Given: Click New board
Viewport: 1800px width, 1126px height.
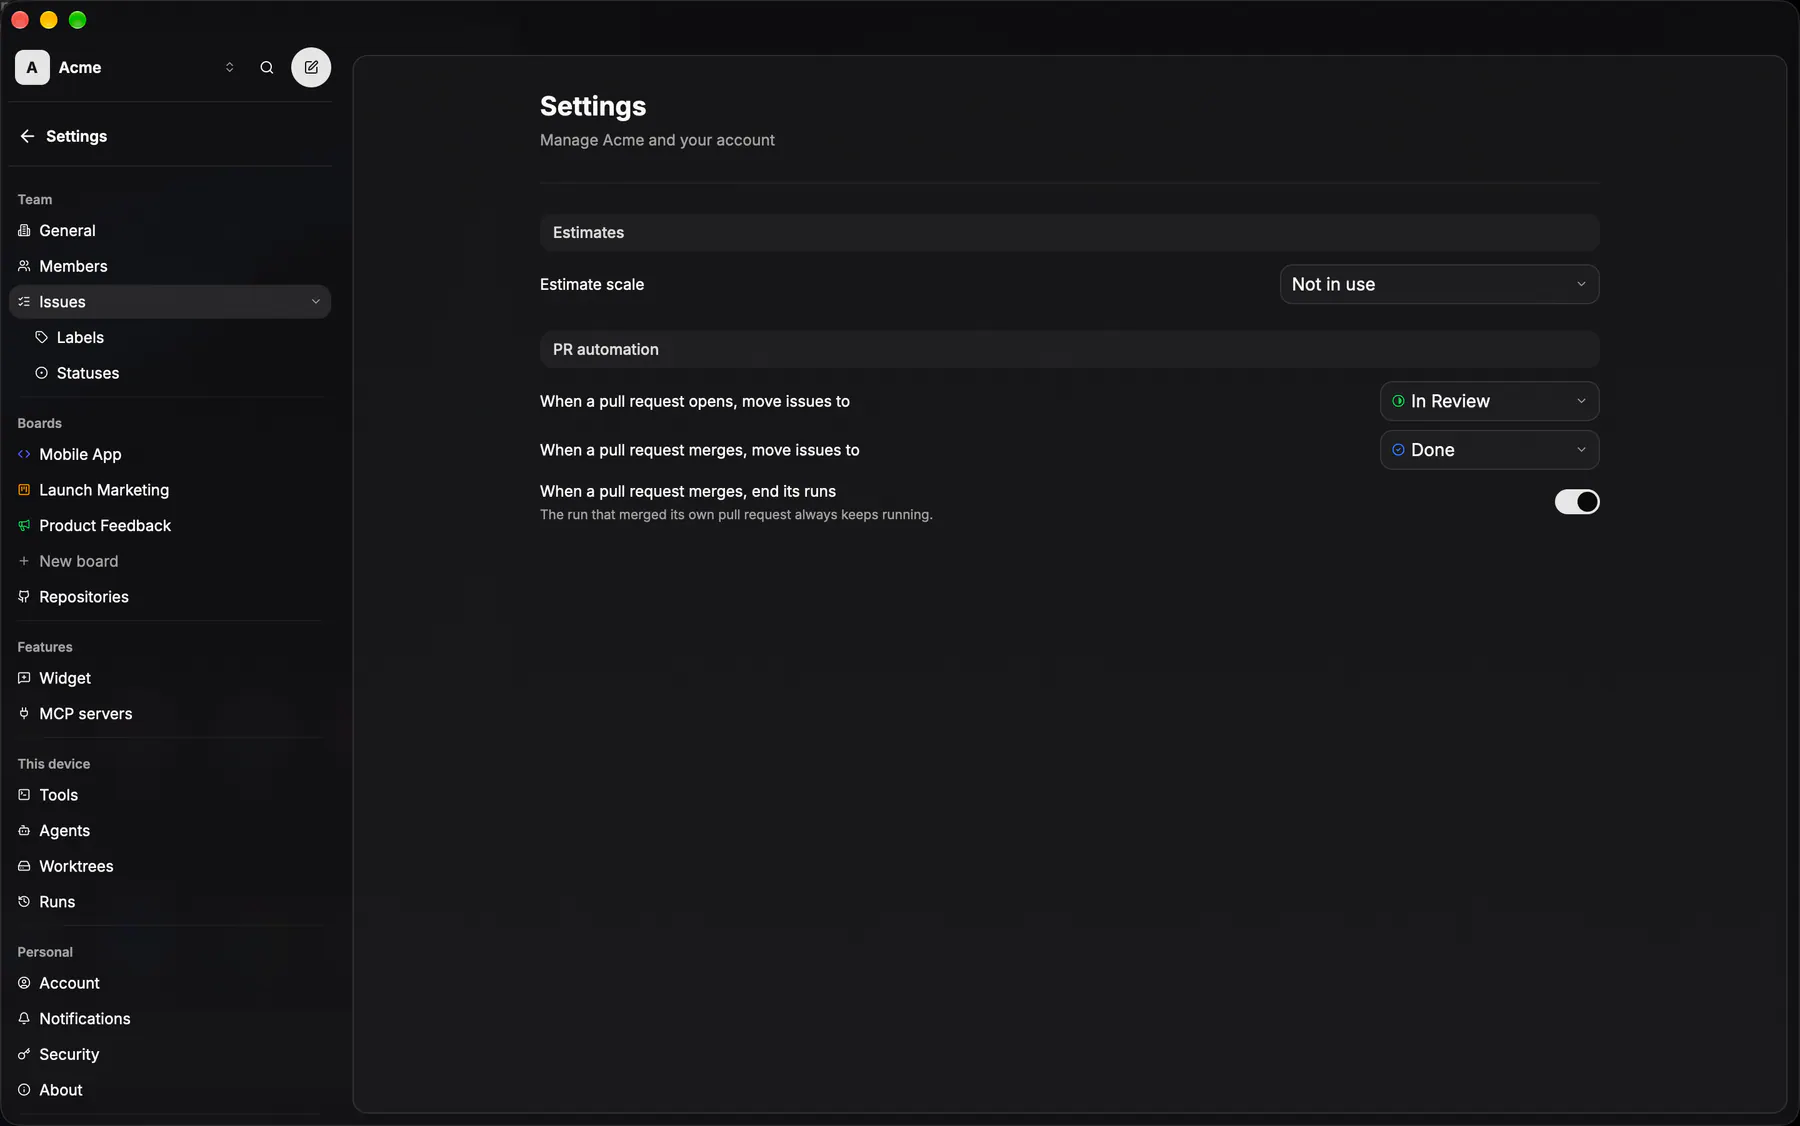Looking at the screenshot, I should click(170, 561).
